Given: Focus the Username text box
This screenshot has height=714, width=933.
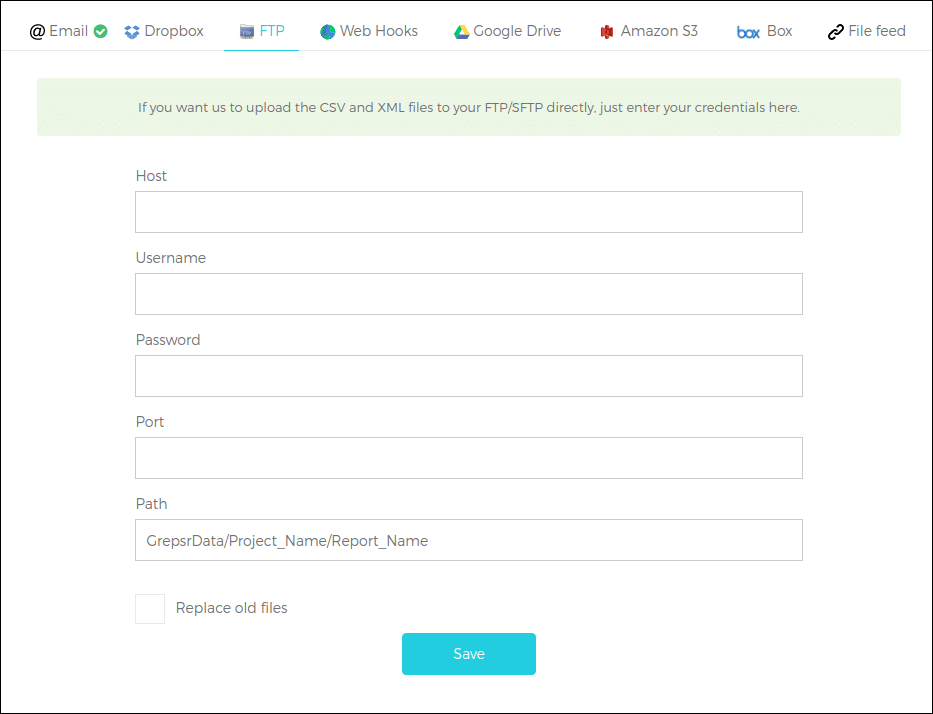Looking at the screenshot, I should (x=469, y=294).
